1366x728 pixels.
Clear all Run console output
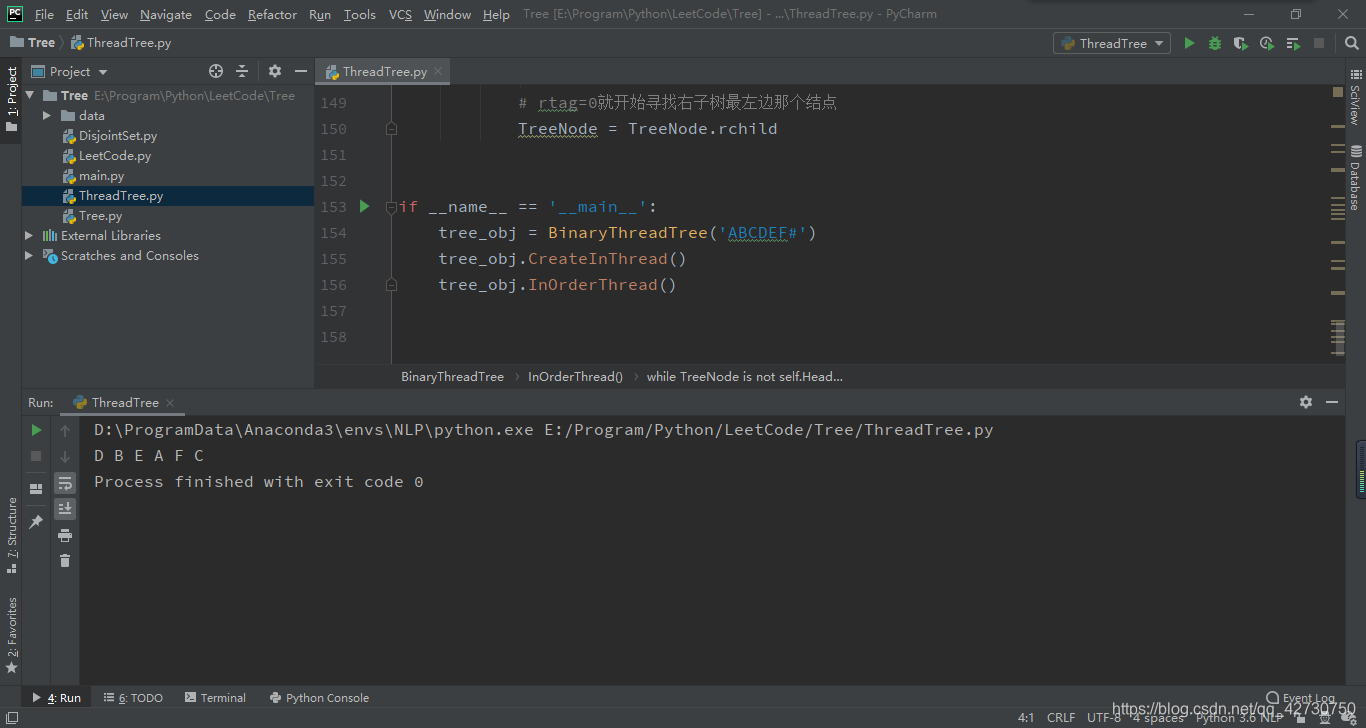click(x=65, y=561)
